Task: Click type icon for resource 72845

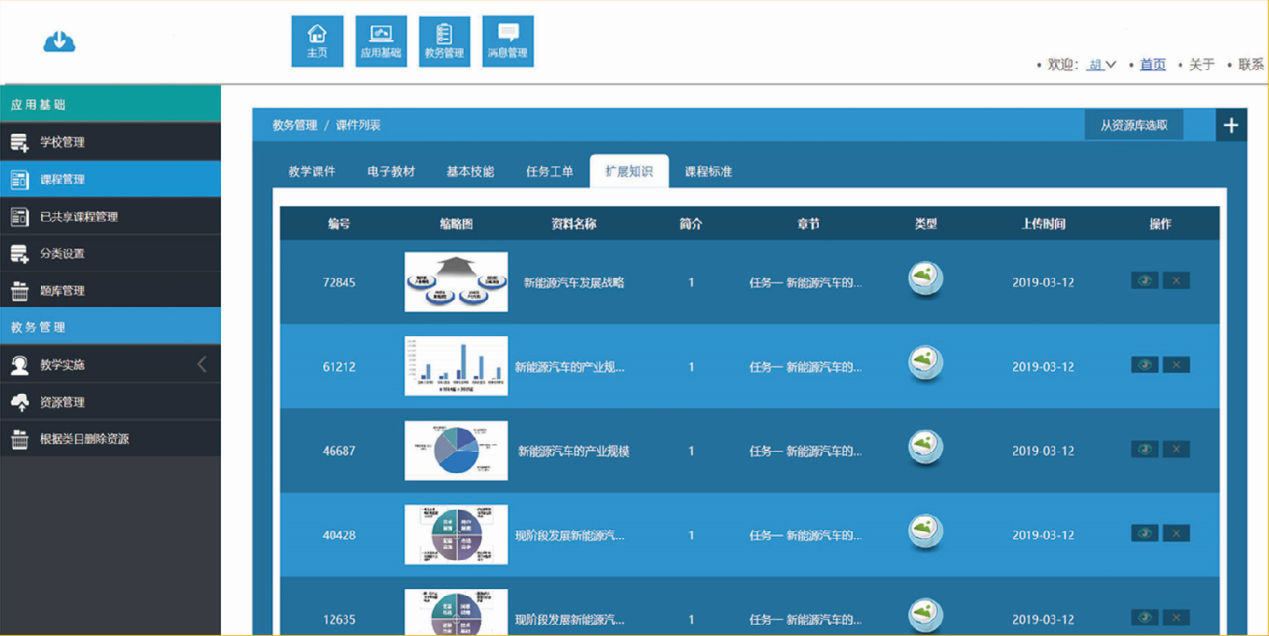Action: tap(926, 280)
